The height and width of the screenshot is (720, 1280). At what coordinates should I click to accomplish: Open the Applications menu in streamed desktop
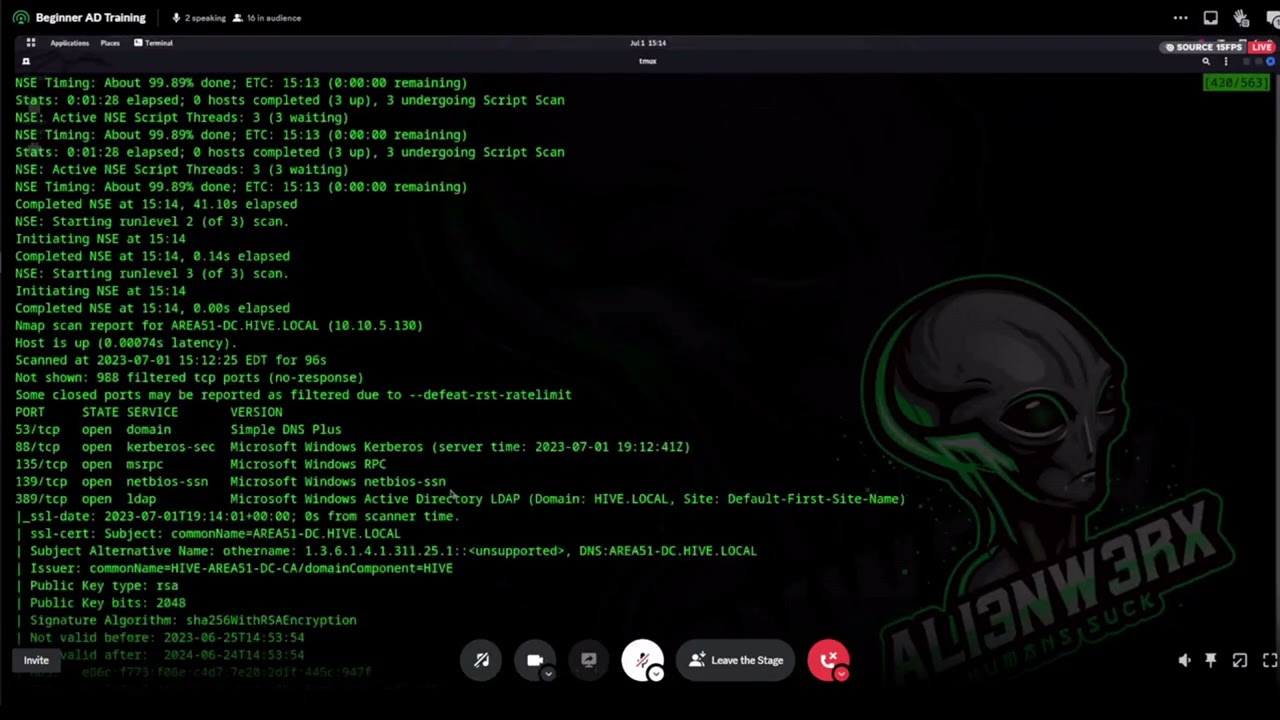click(x=69, y=43)
